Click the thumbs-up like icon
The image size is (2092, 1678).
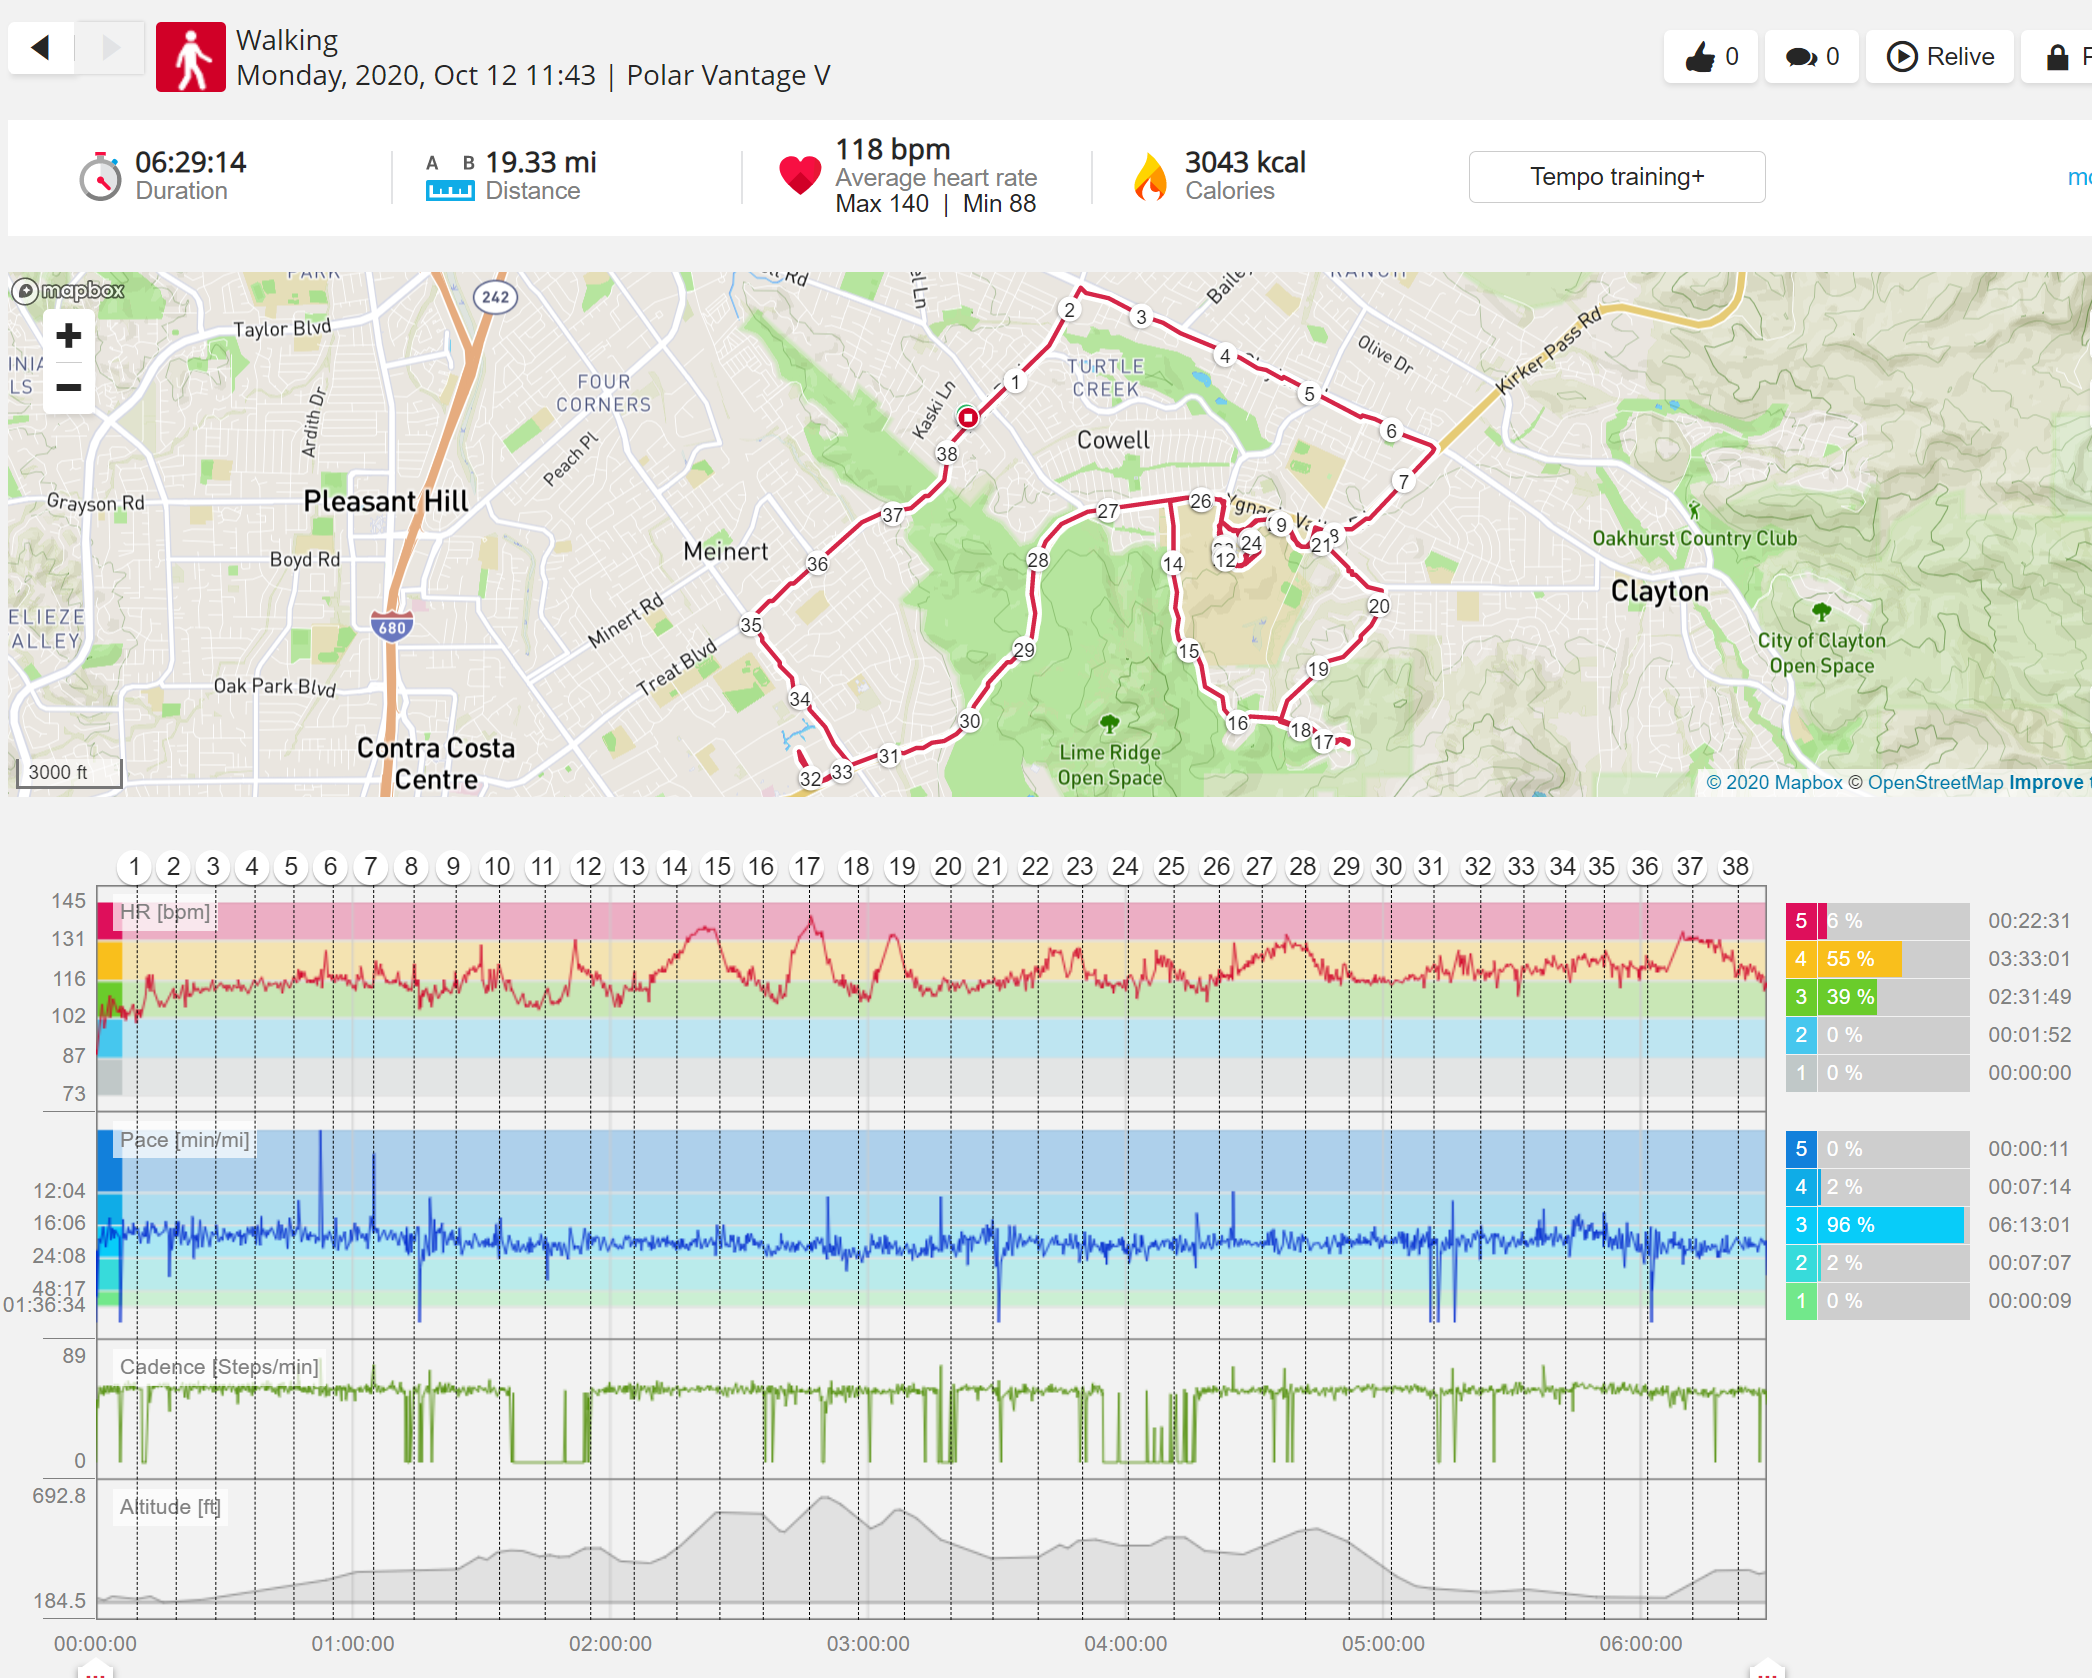(x=1700, y=57)
